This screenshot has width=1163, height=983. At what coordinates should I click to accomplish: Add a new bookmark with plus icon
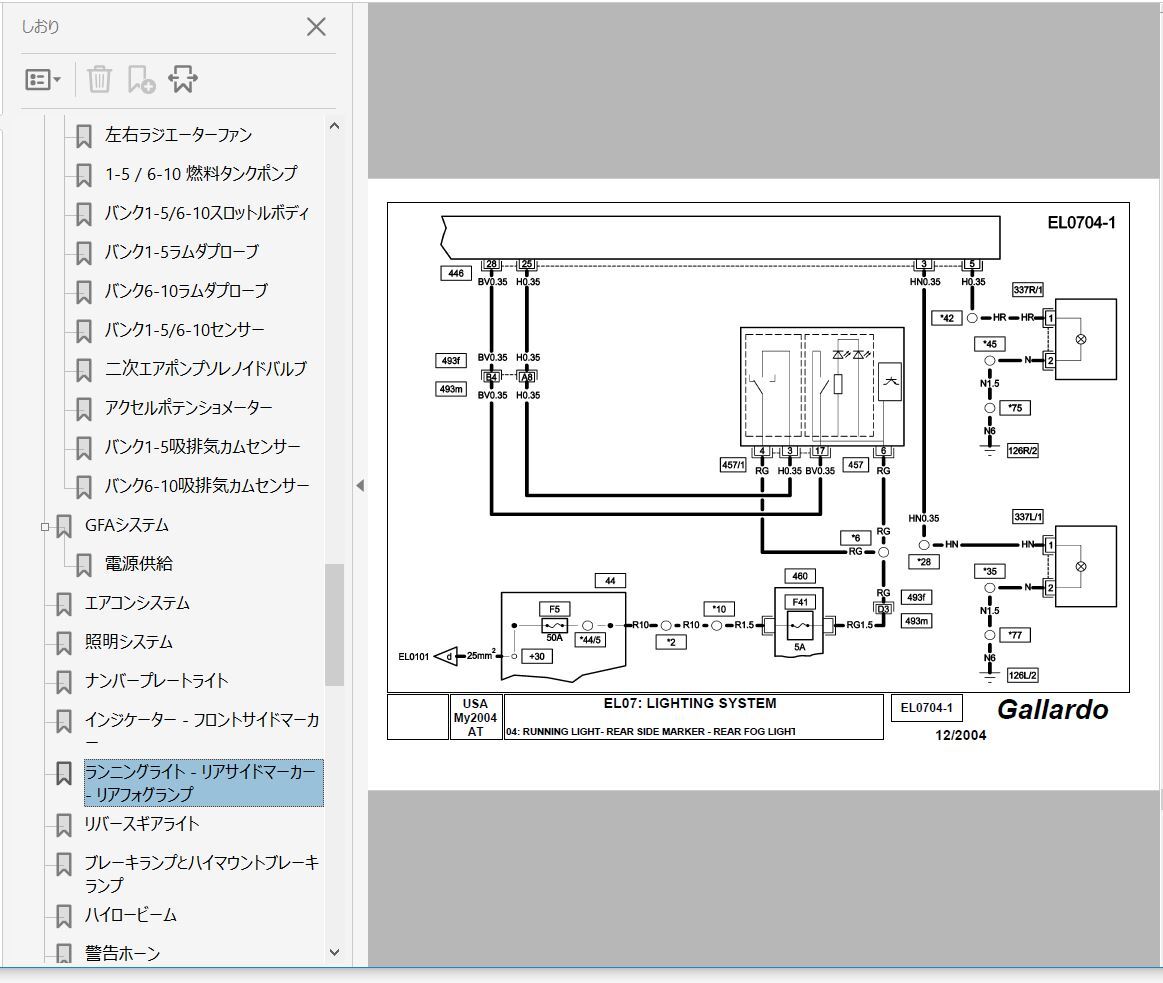pyautogui.click(x=141, y=79)
